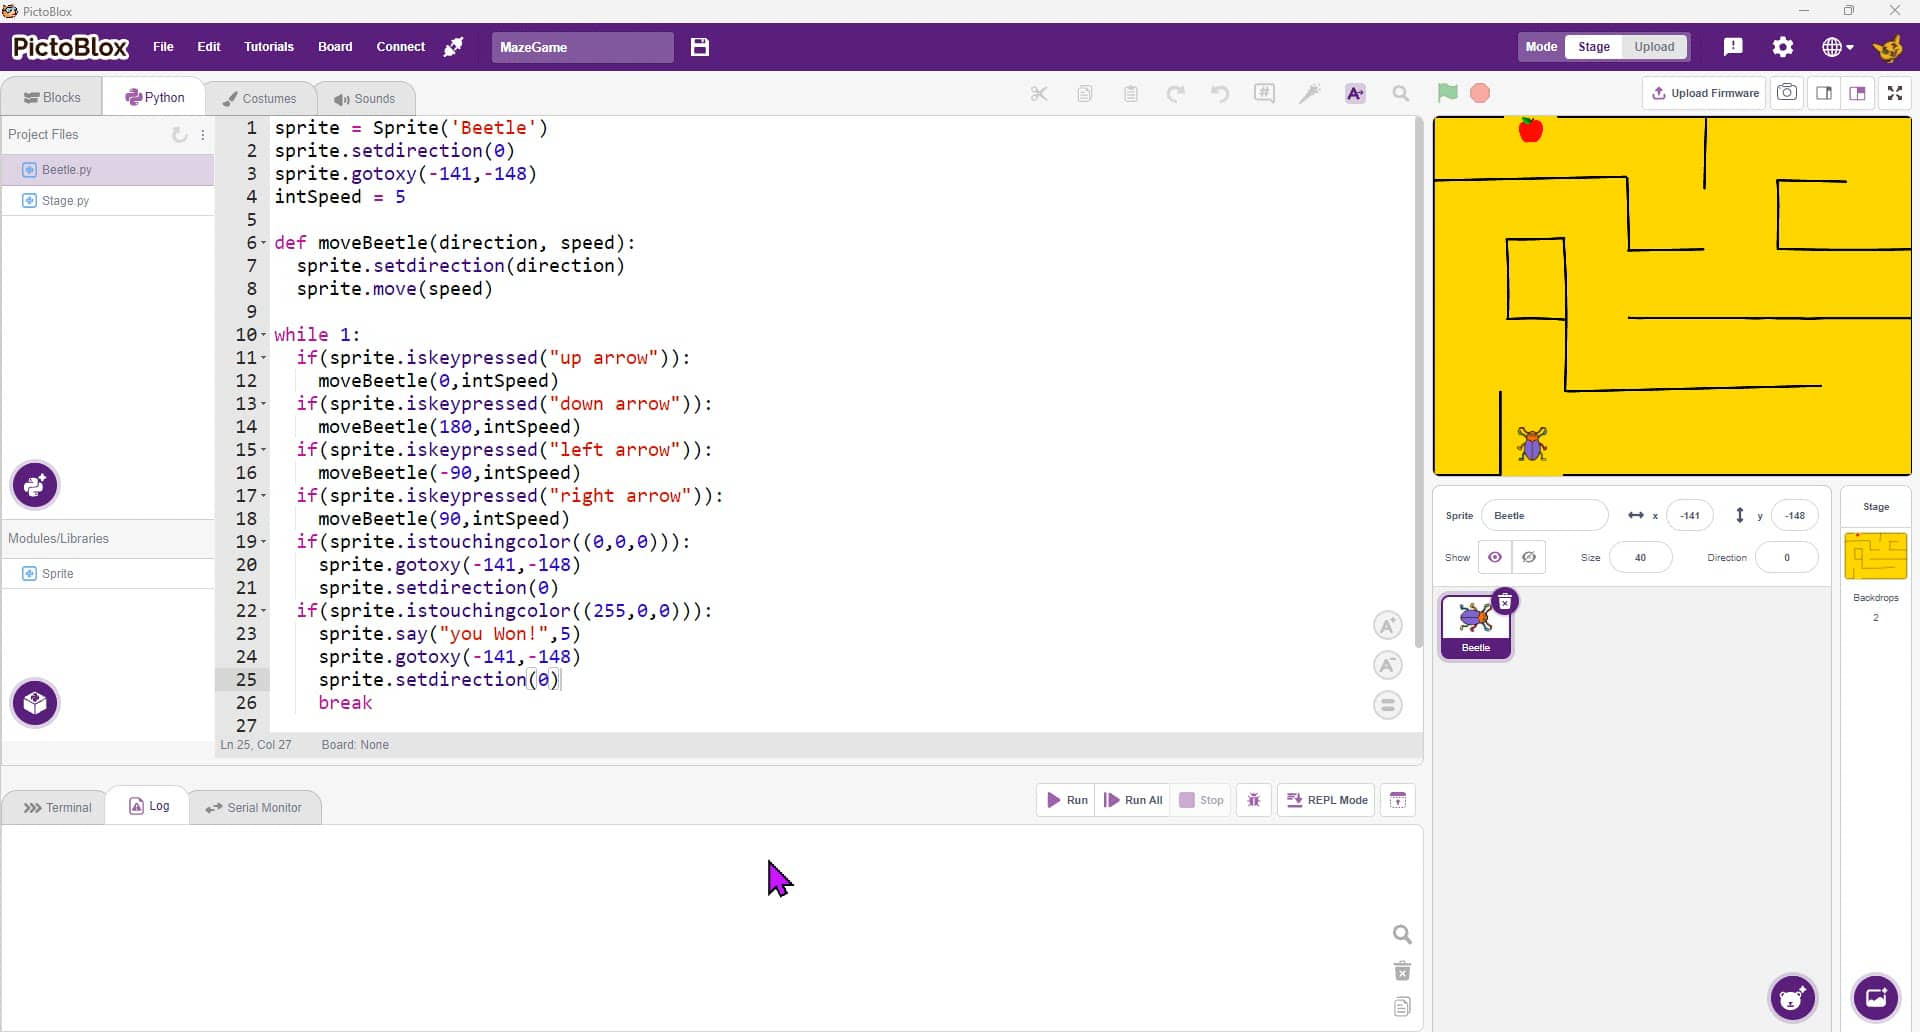Enter fullscreen stage mode

pyautogui.click(x=1894, y=93)
